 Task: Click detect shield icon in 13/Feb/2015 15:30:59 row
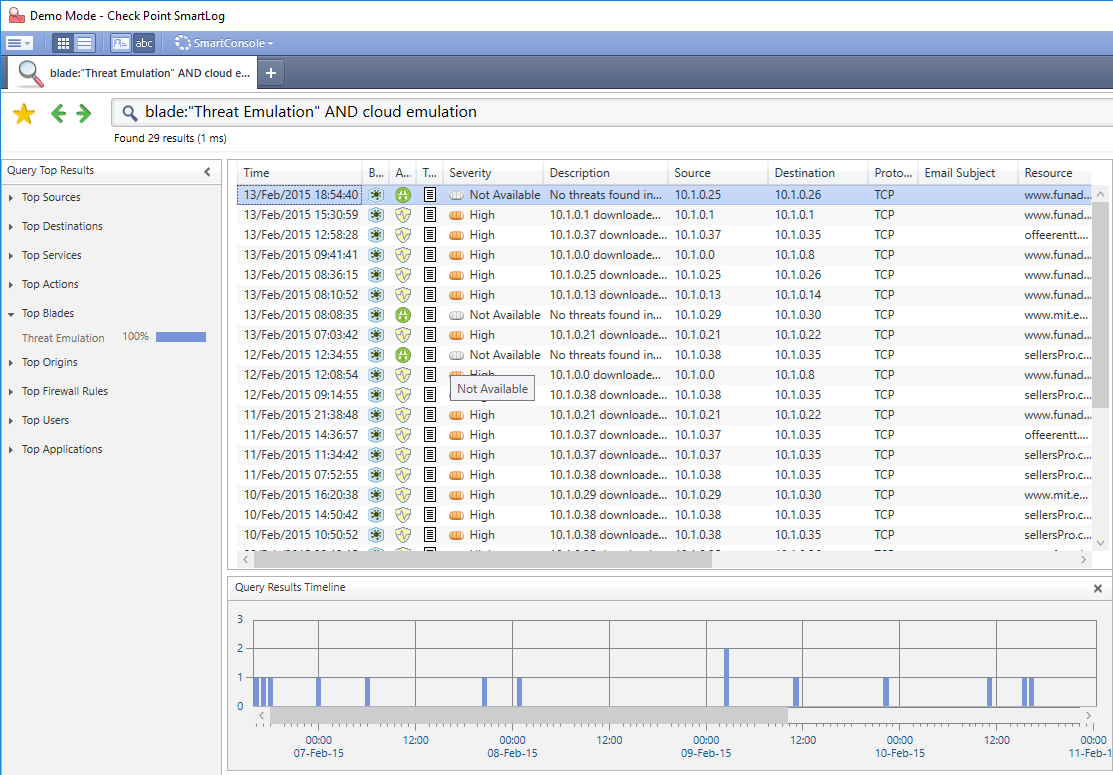tap(402, 214)
